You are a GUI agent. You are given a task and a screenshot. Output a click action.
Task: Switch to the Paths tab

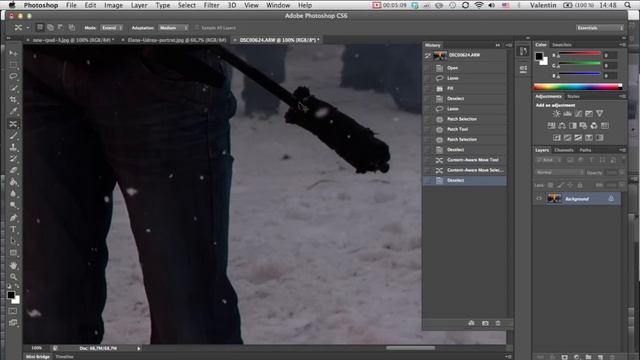tap(585, 150)
